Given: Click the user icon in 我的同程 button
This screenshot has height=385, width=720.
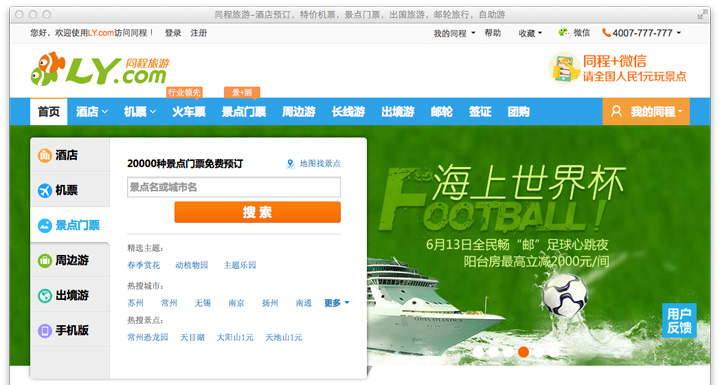Looking at the screenshot, I should pyautogui.click(x=616, y=111).
